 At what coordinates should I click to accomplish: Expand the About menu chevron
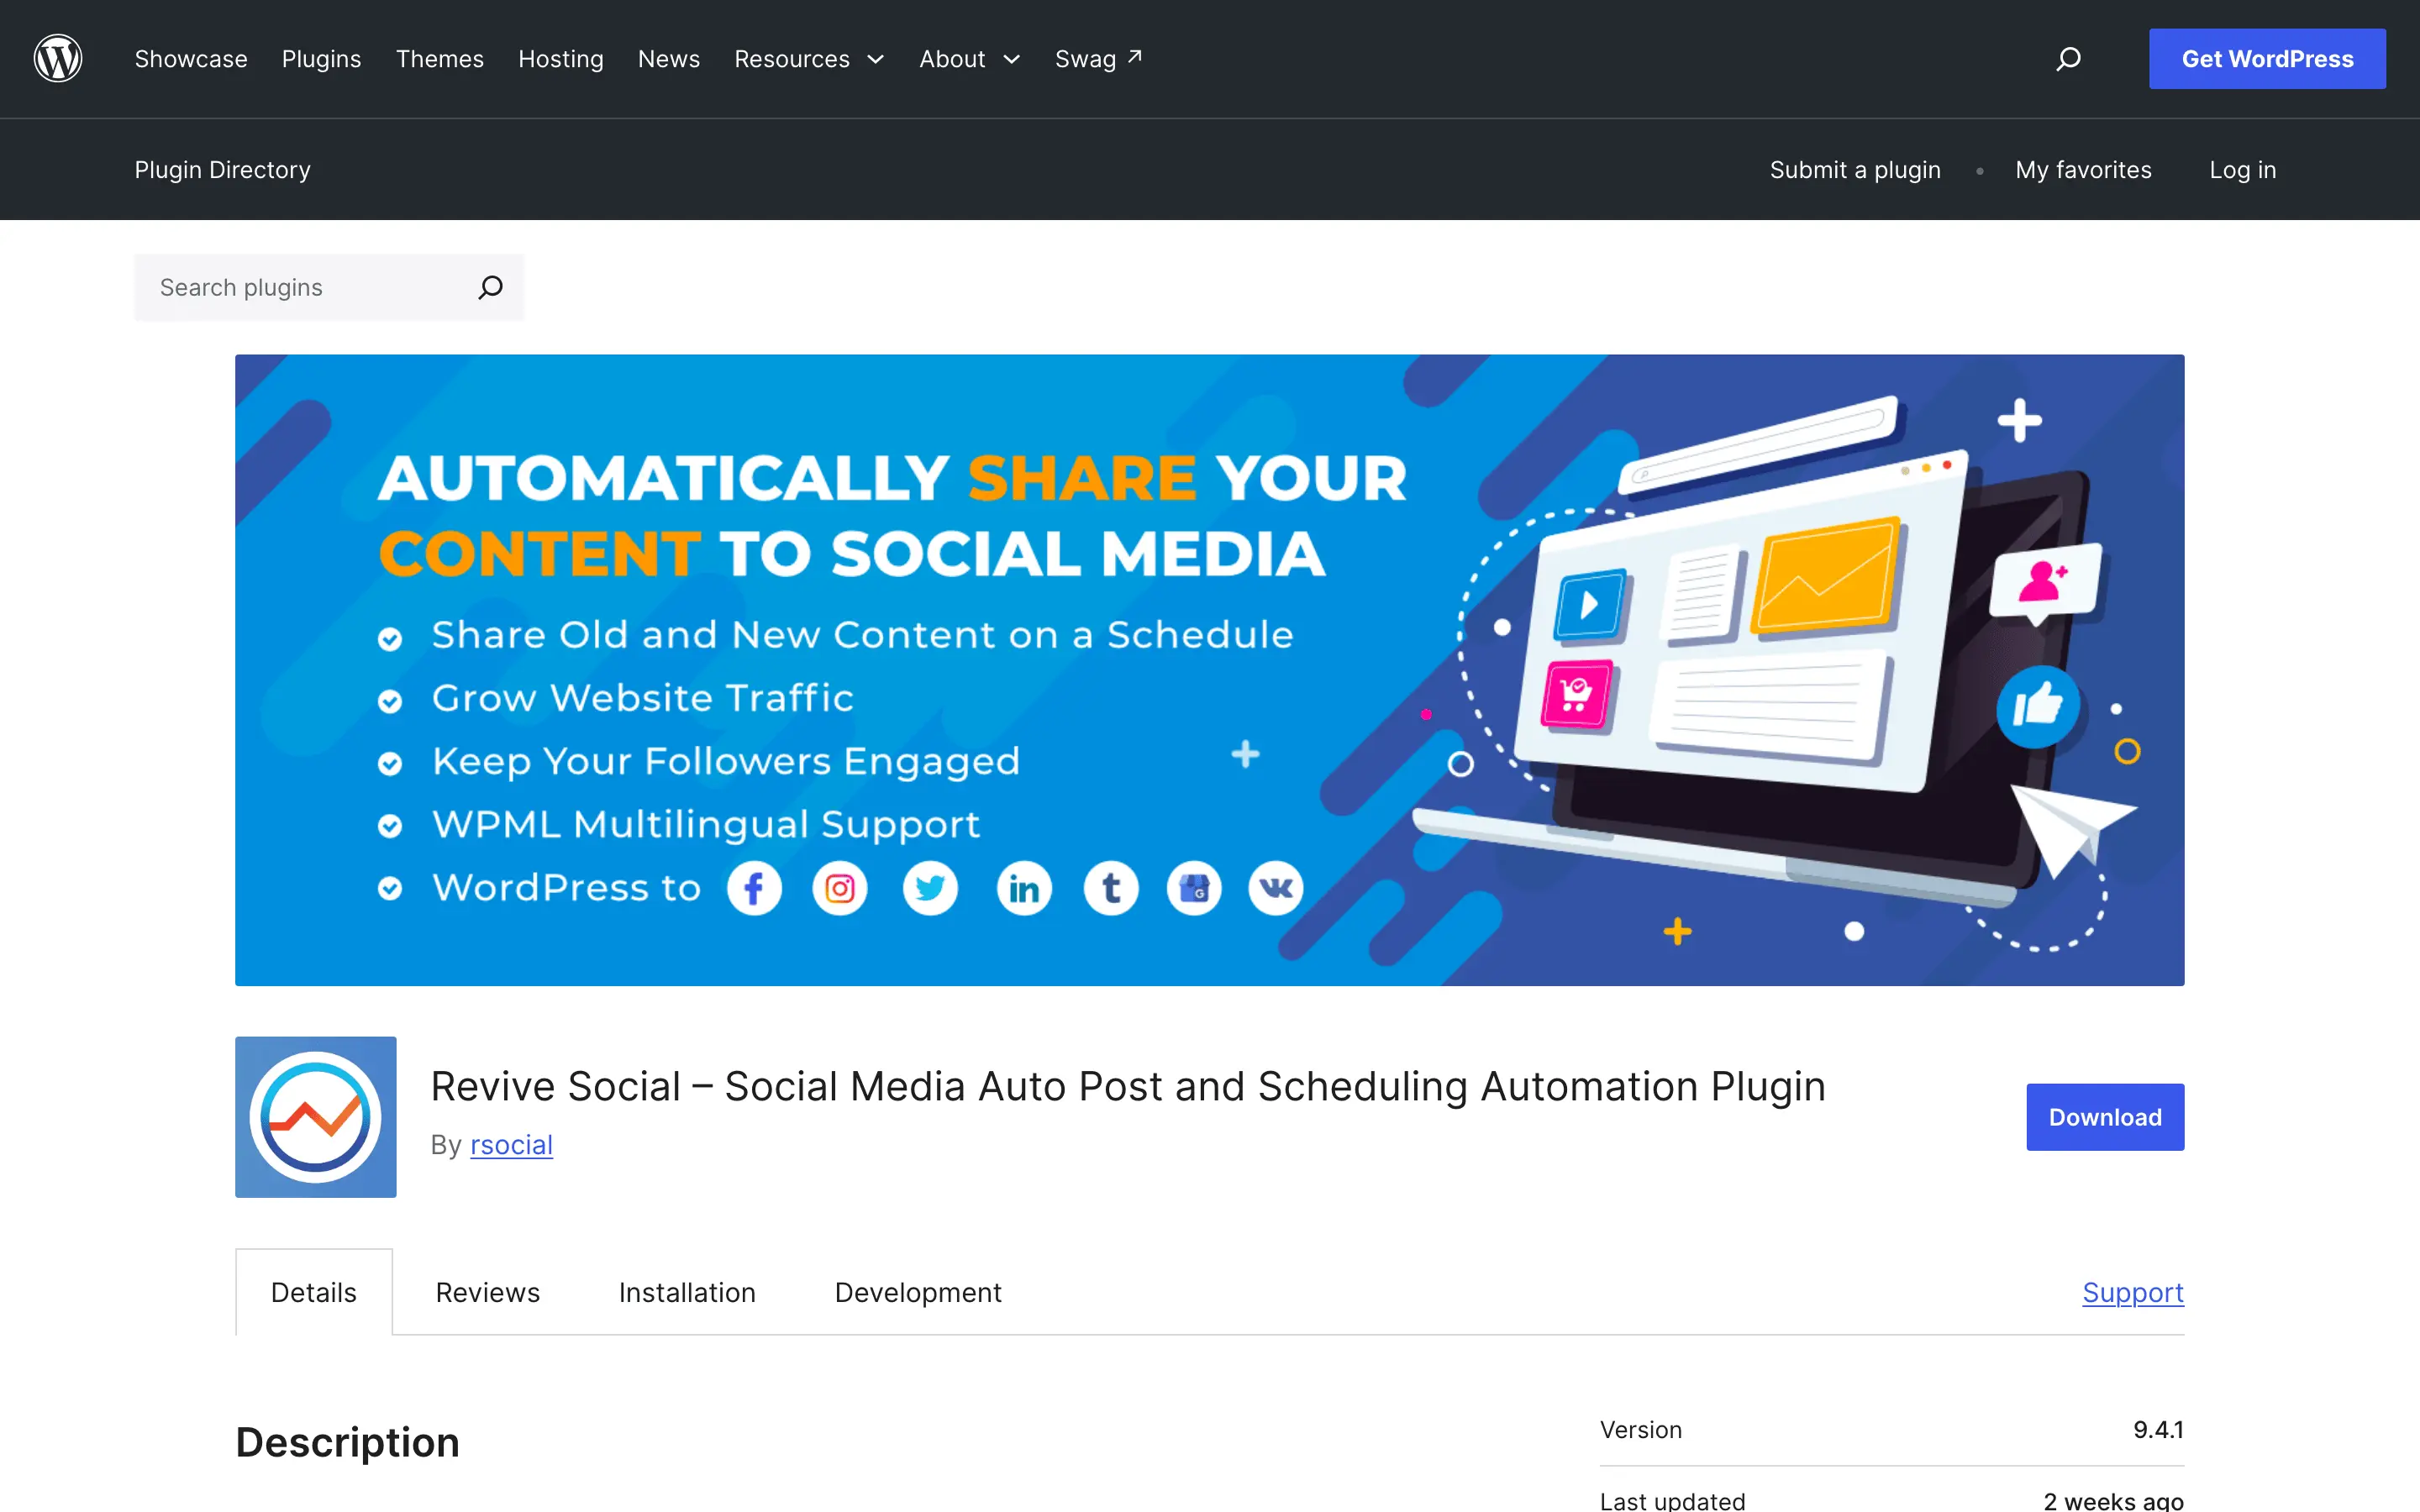1012,60
